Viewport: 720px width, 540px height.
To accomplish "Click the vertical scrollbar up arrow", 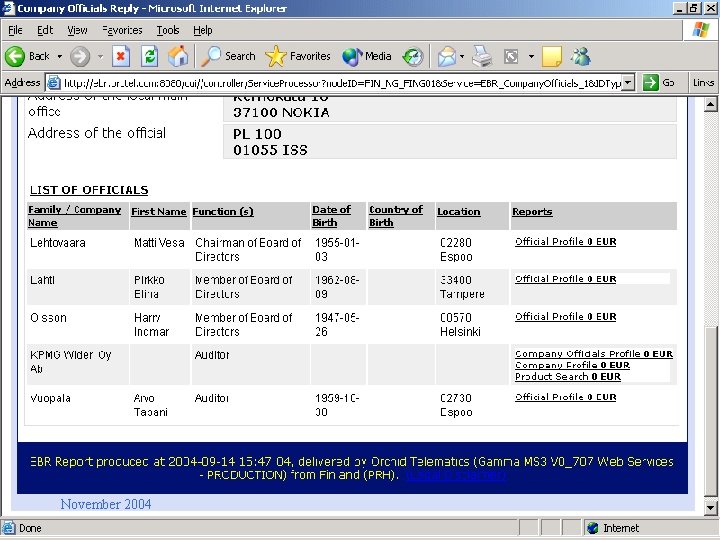I will click(x=710, y=104).
